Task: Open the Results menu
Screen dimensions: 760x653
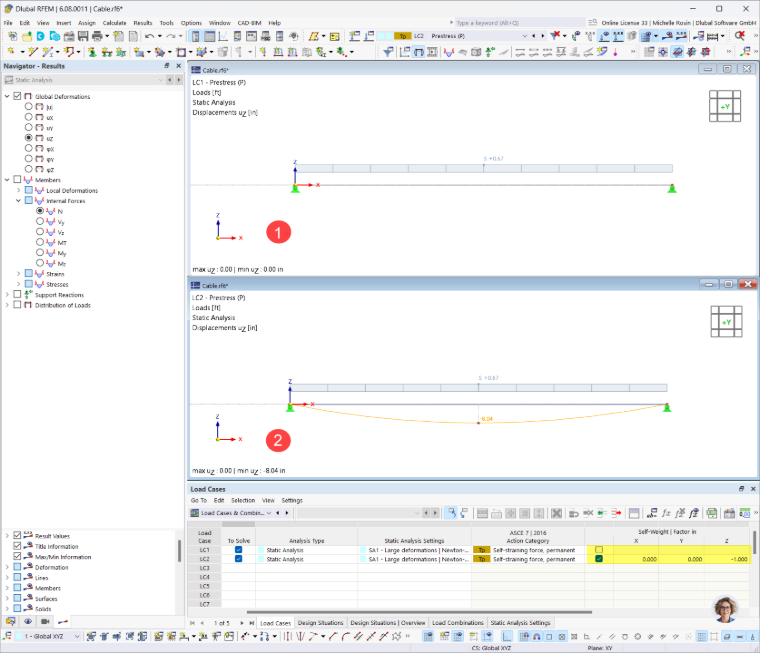Action: 143,23
